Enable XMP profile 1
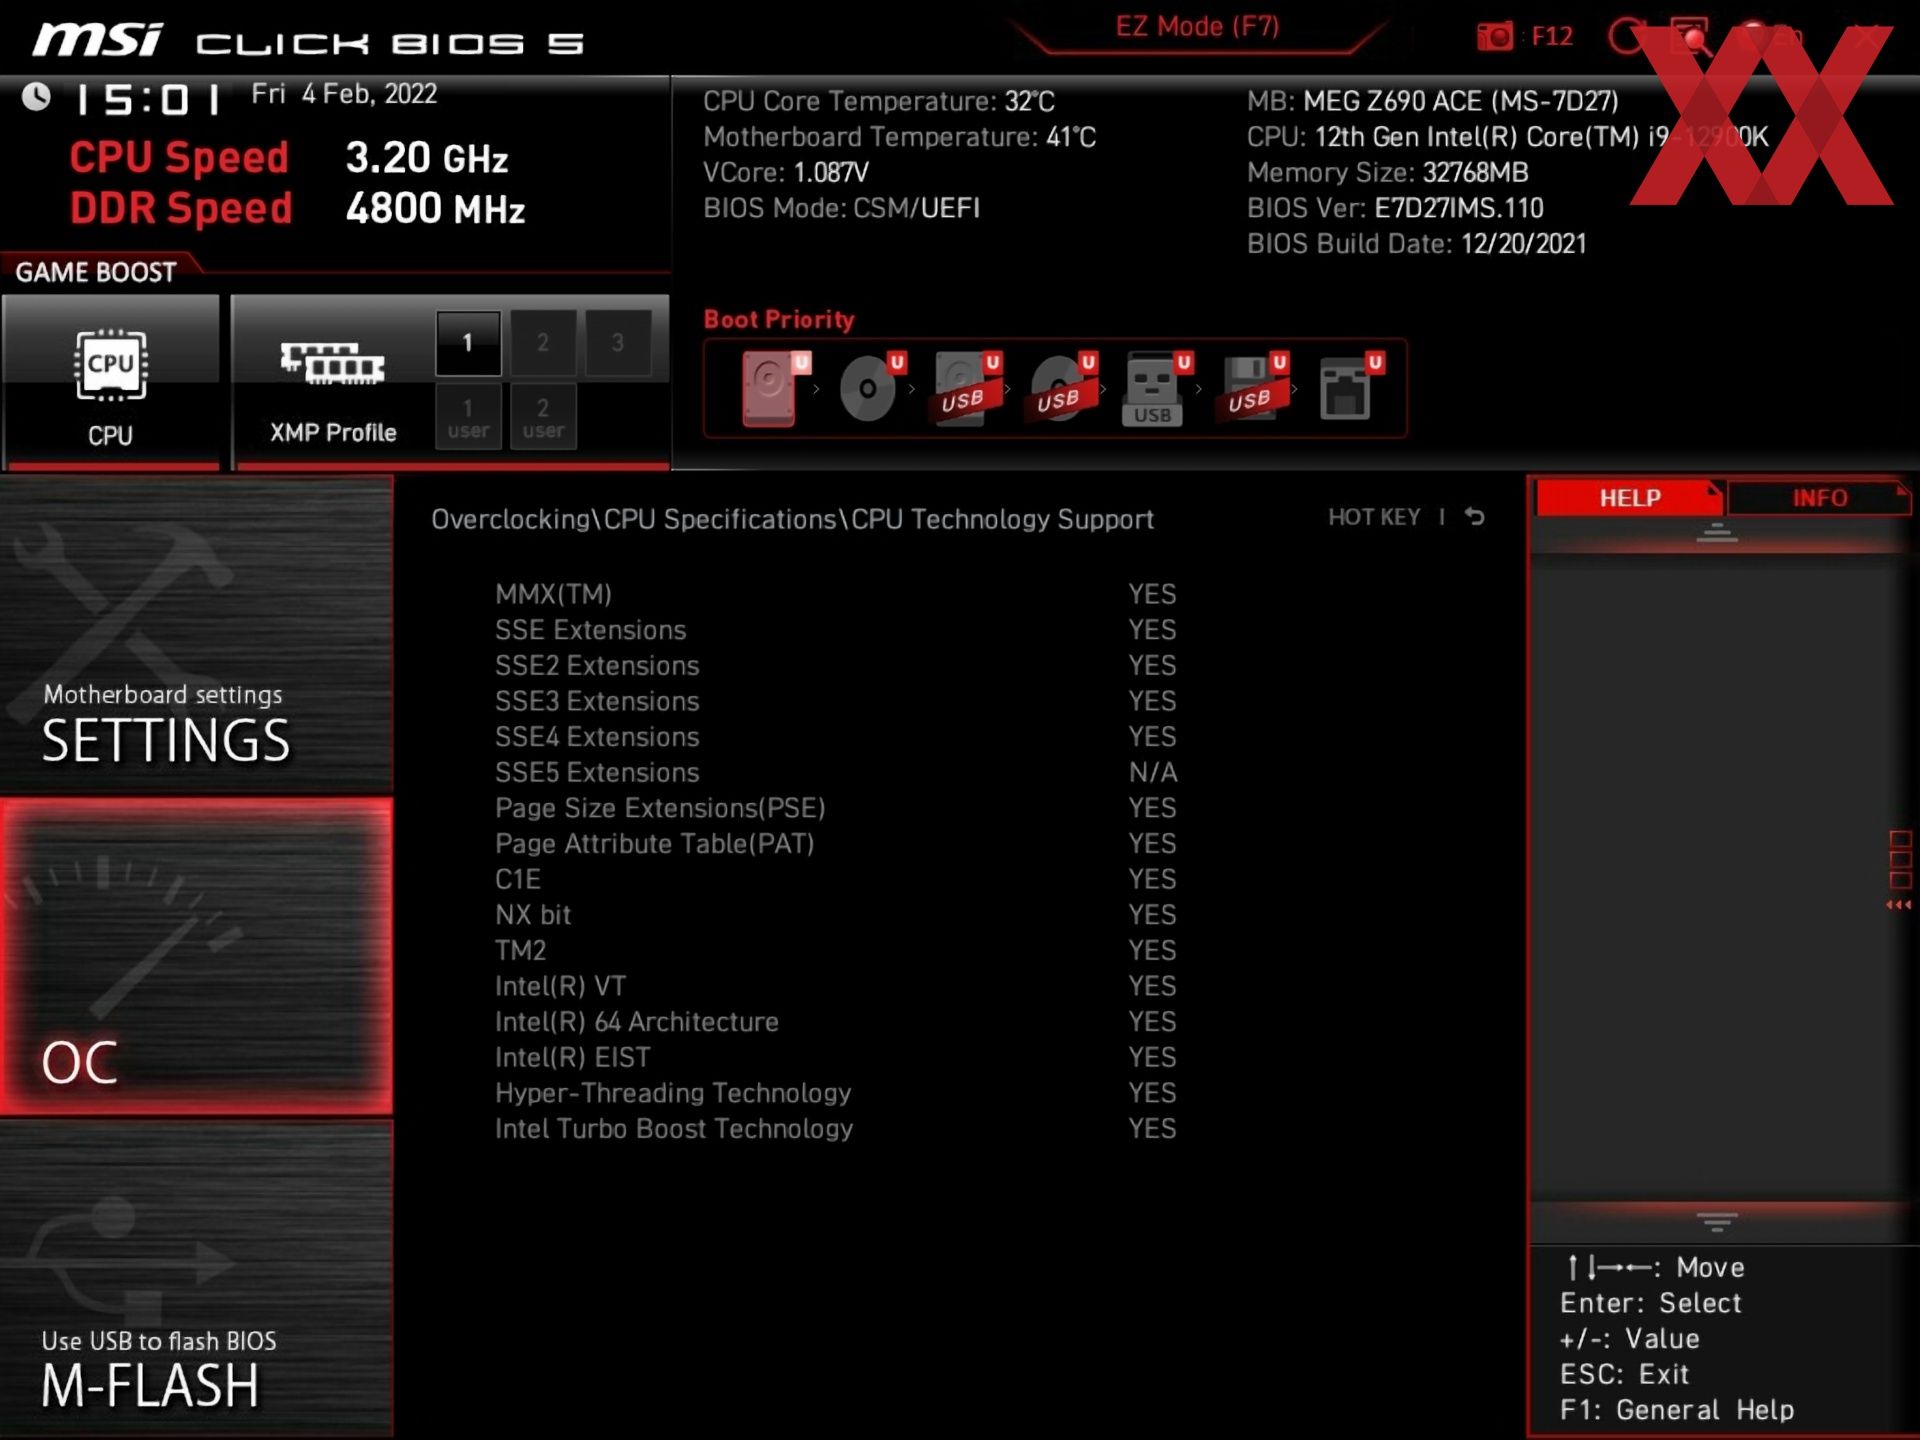The width and height of the screenshot is (1920, 1440). pos(468,343)
